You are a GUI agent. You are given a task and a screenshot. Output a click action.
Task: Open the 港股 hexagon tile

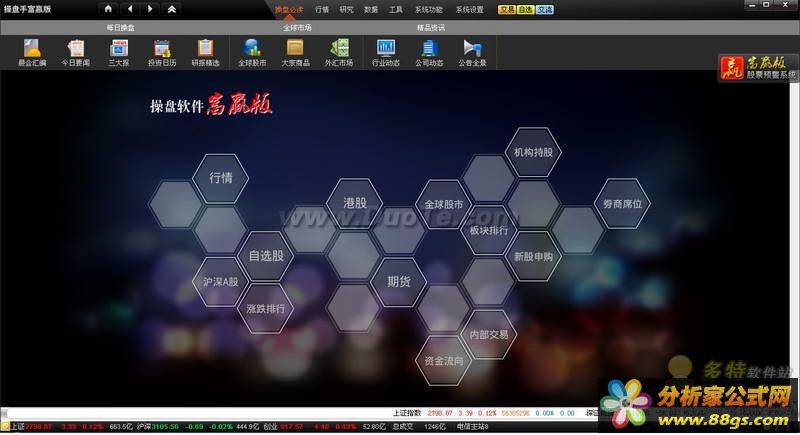pyautogui.click(x=355, y=203)
